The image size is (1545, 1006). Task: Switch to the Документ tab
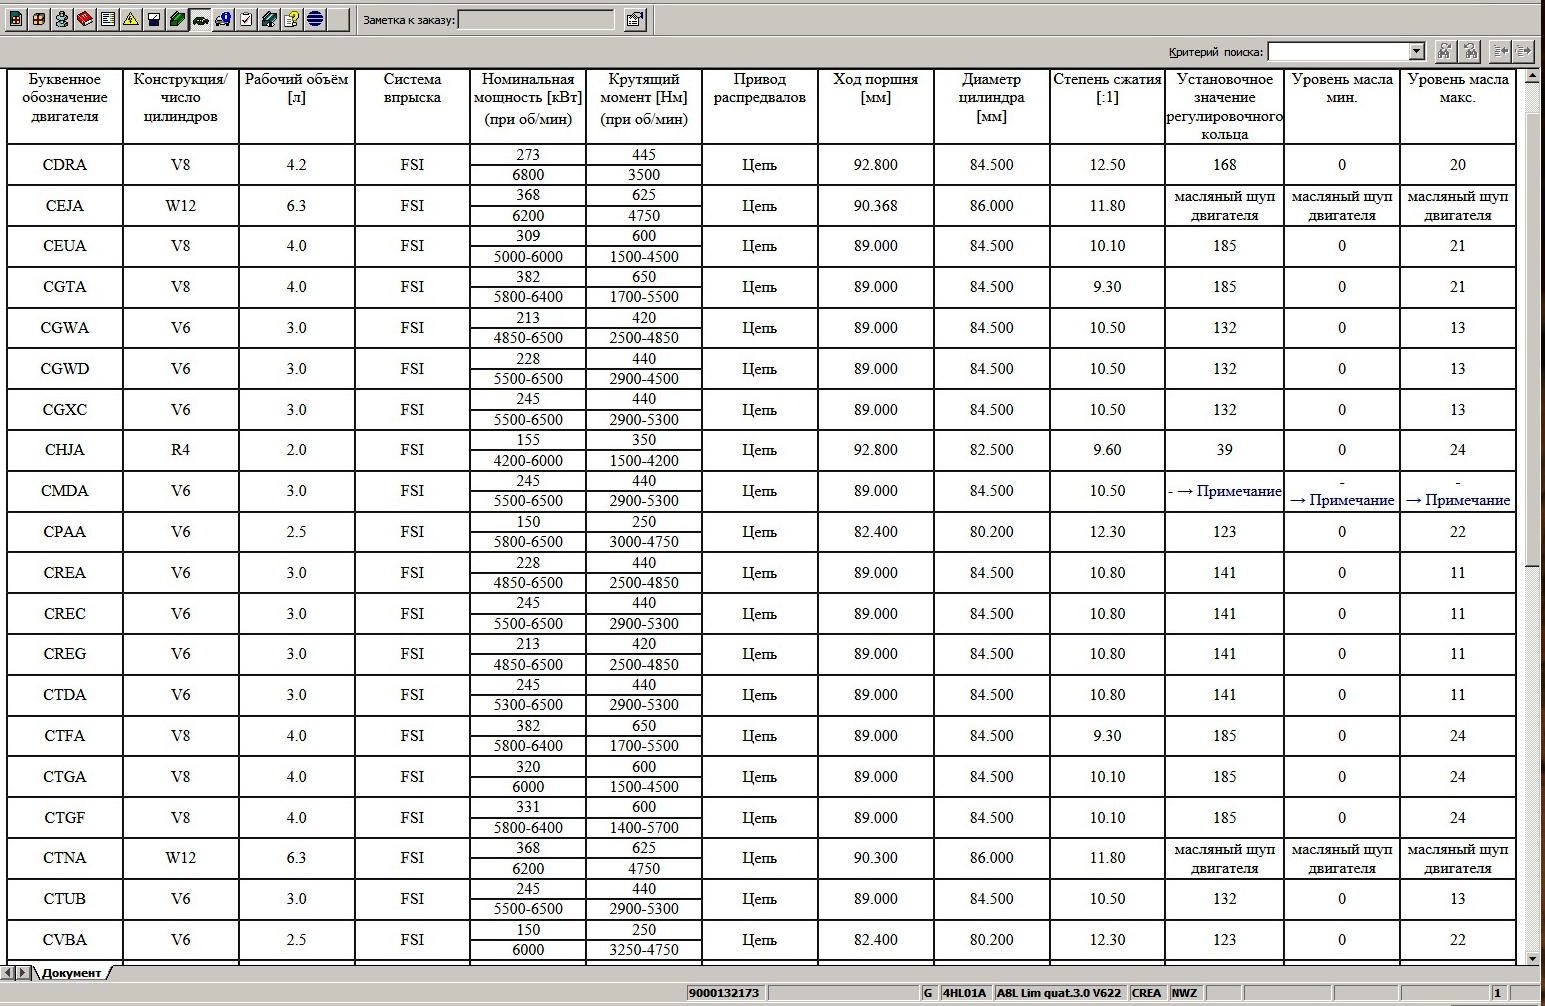pos(71,972)
